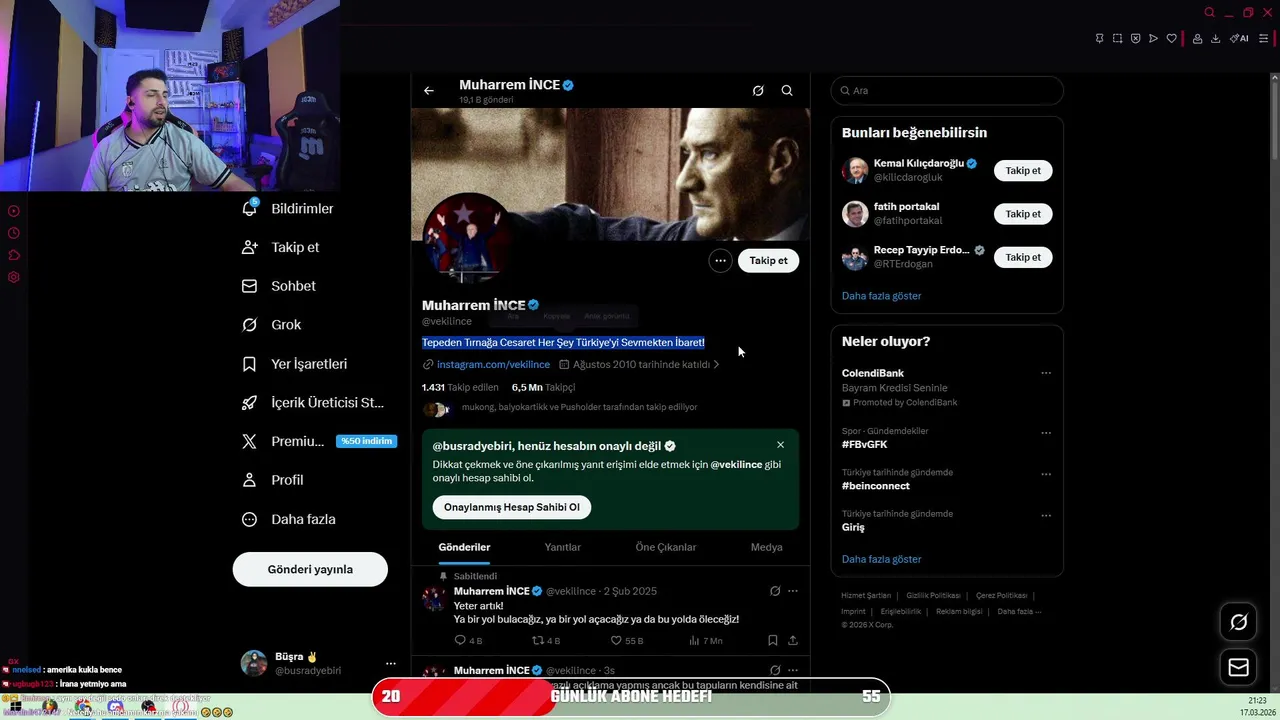The height and width of the screenshot is (720, 1280).
Task: Open Opera GX sidebar history clock icon
Action: pos(14,233)
